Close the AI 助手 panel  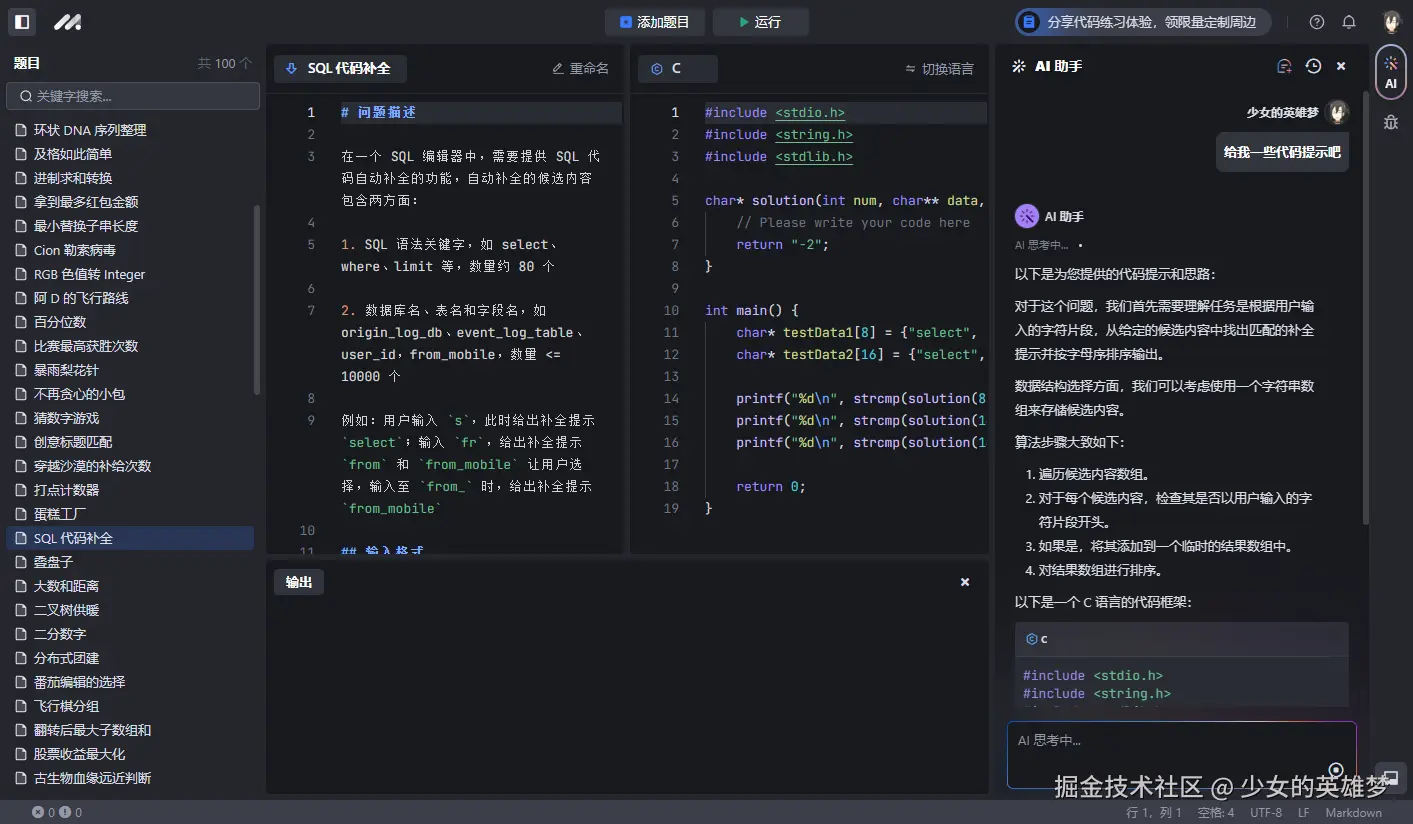click(x=1341, y=66)
